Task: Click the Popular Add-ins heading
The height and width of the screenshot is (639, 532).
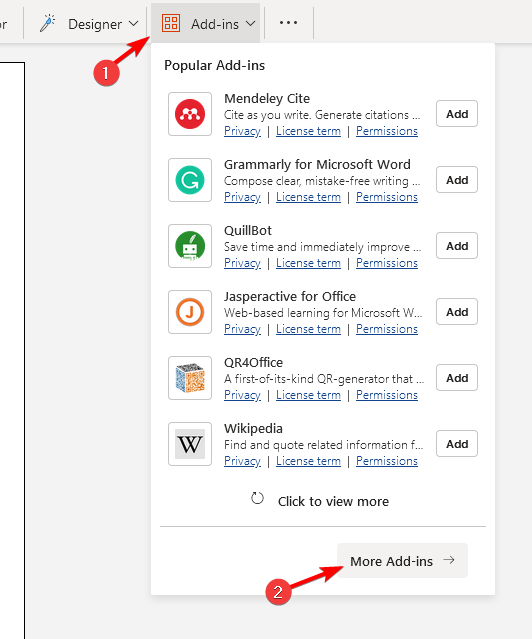Action: click(214, 66)
